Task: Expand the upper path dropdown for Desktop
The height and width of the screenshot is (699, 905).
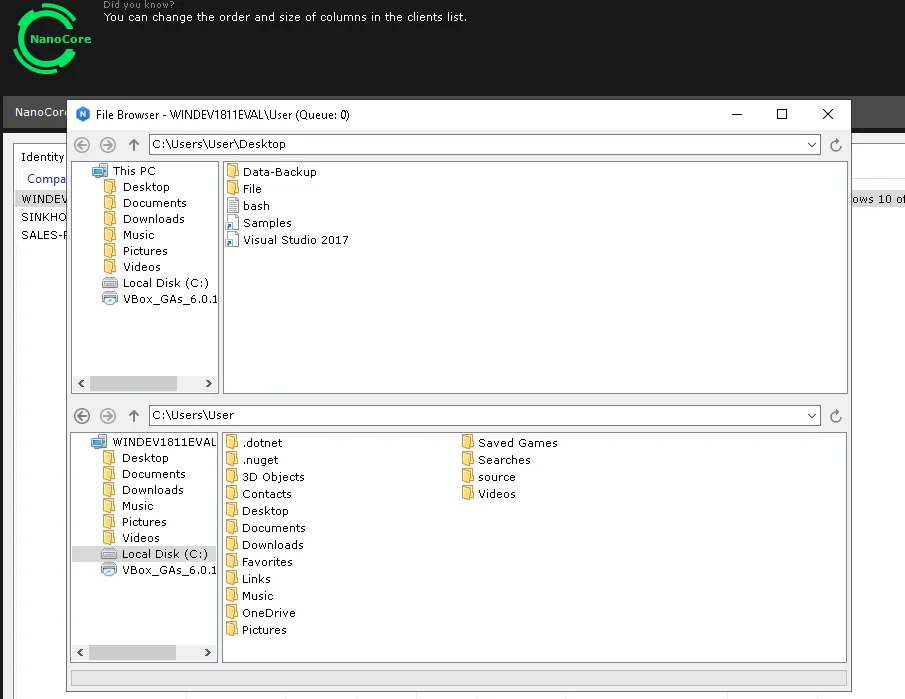Action: click(x=811, y=144)
